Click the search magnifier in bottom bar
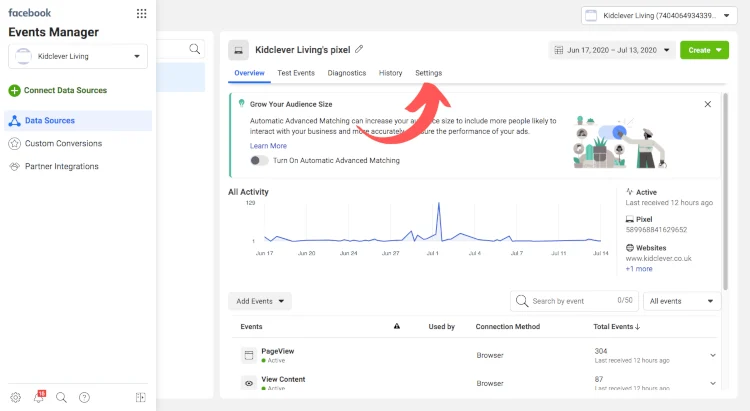This screenshot has width=750, height=411. (61, 397)
